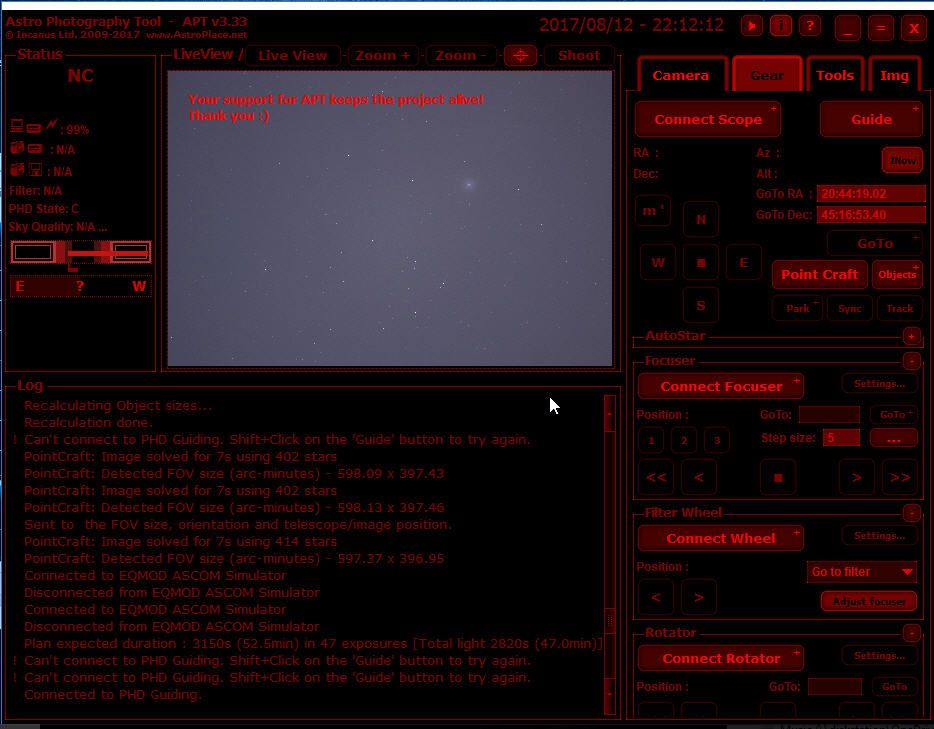934x729 pixels.
Task: Click the Point Craft button
Action: click(819, 274)
